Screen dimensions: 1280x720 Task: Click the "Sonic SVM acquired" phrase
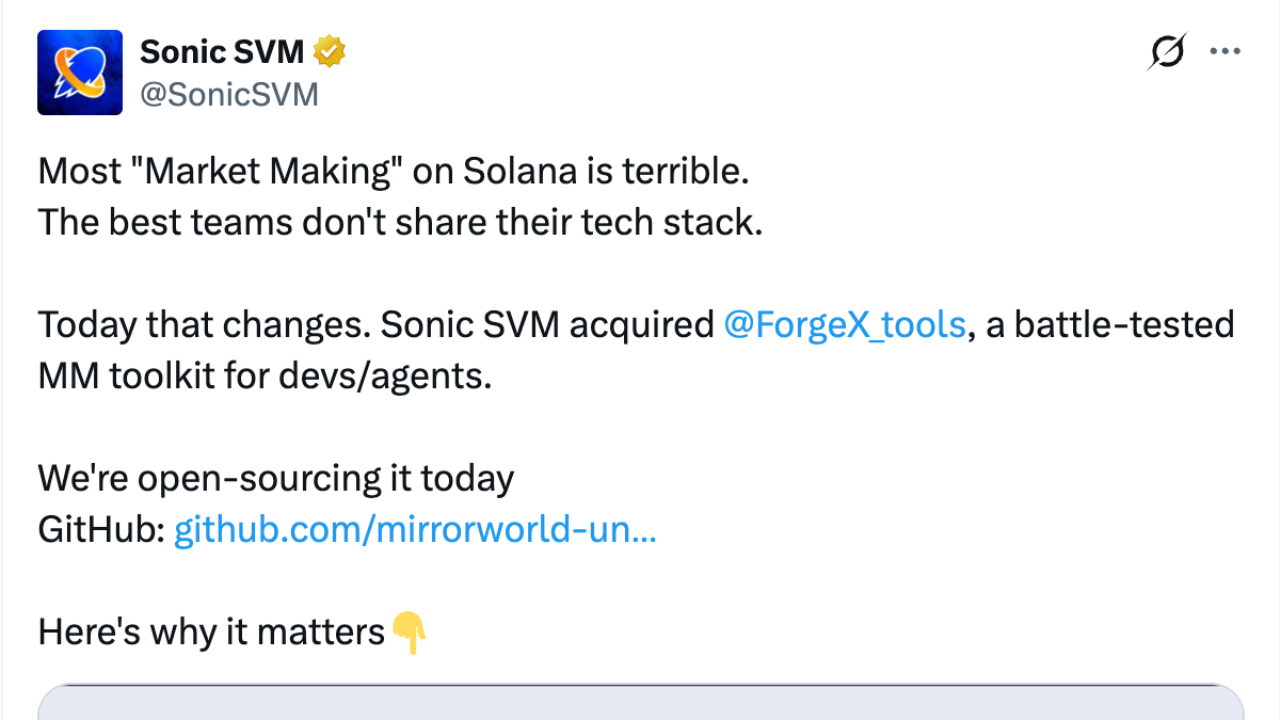[x=548, y=325]
